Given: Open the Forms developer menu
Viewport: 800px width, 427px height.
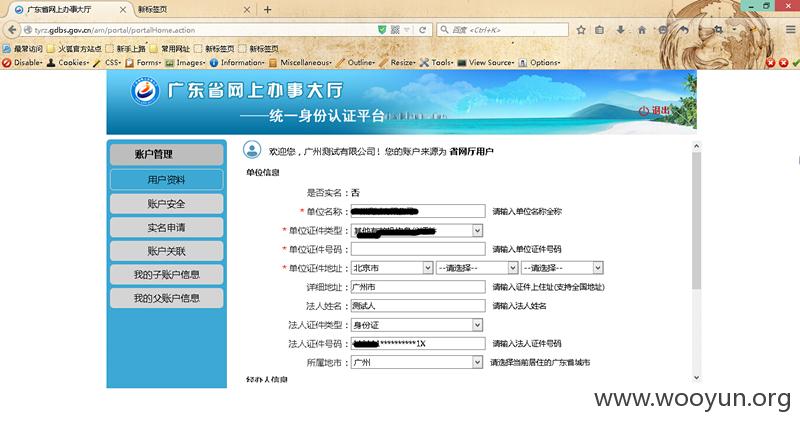Looking at the screenshot, I should coord(144,63).
